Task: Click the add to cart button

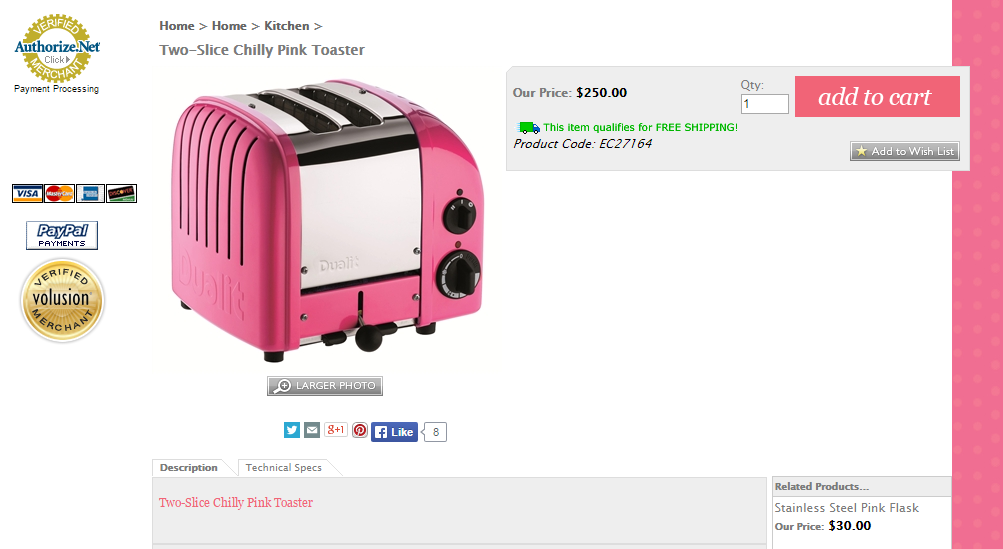Action: 877,97
